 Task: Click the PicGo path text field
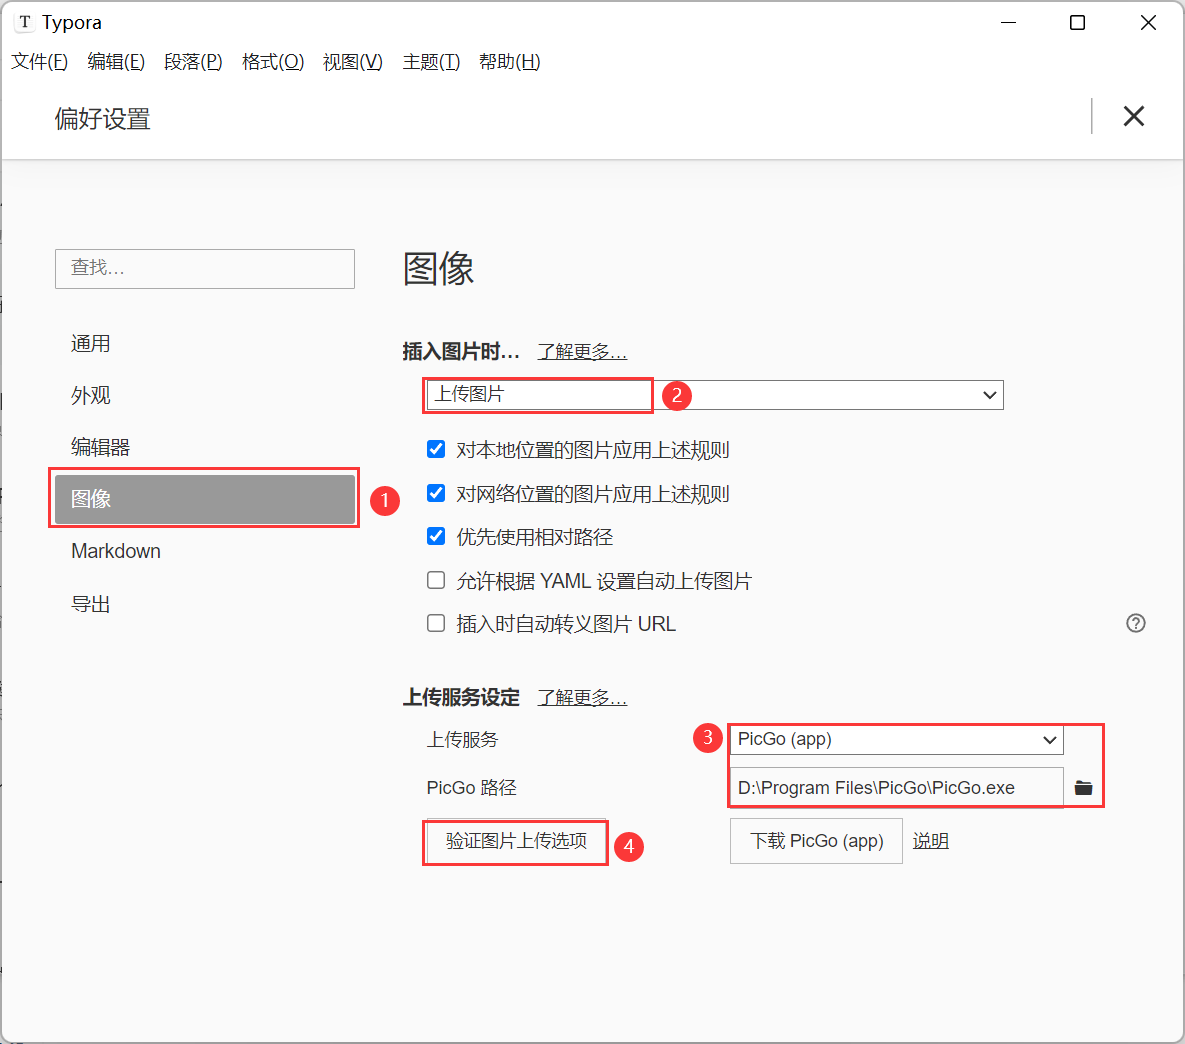pyautogui.click(x=896, y=788)
